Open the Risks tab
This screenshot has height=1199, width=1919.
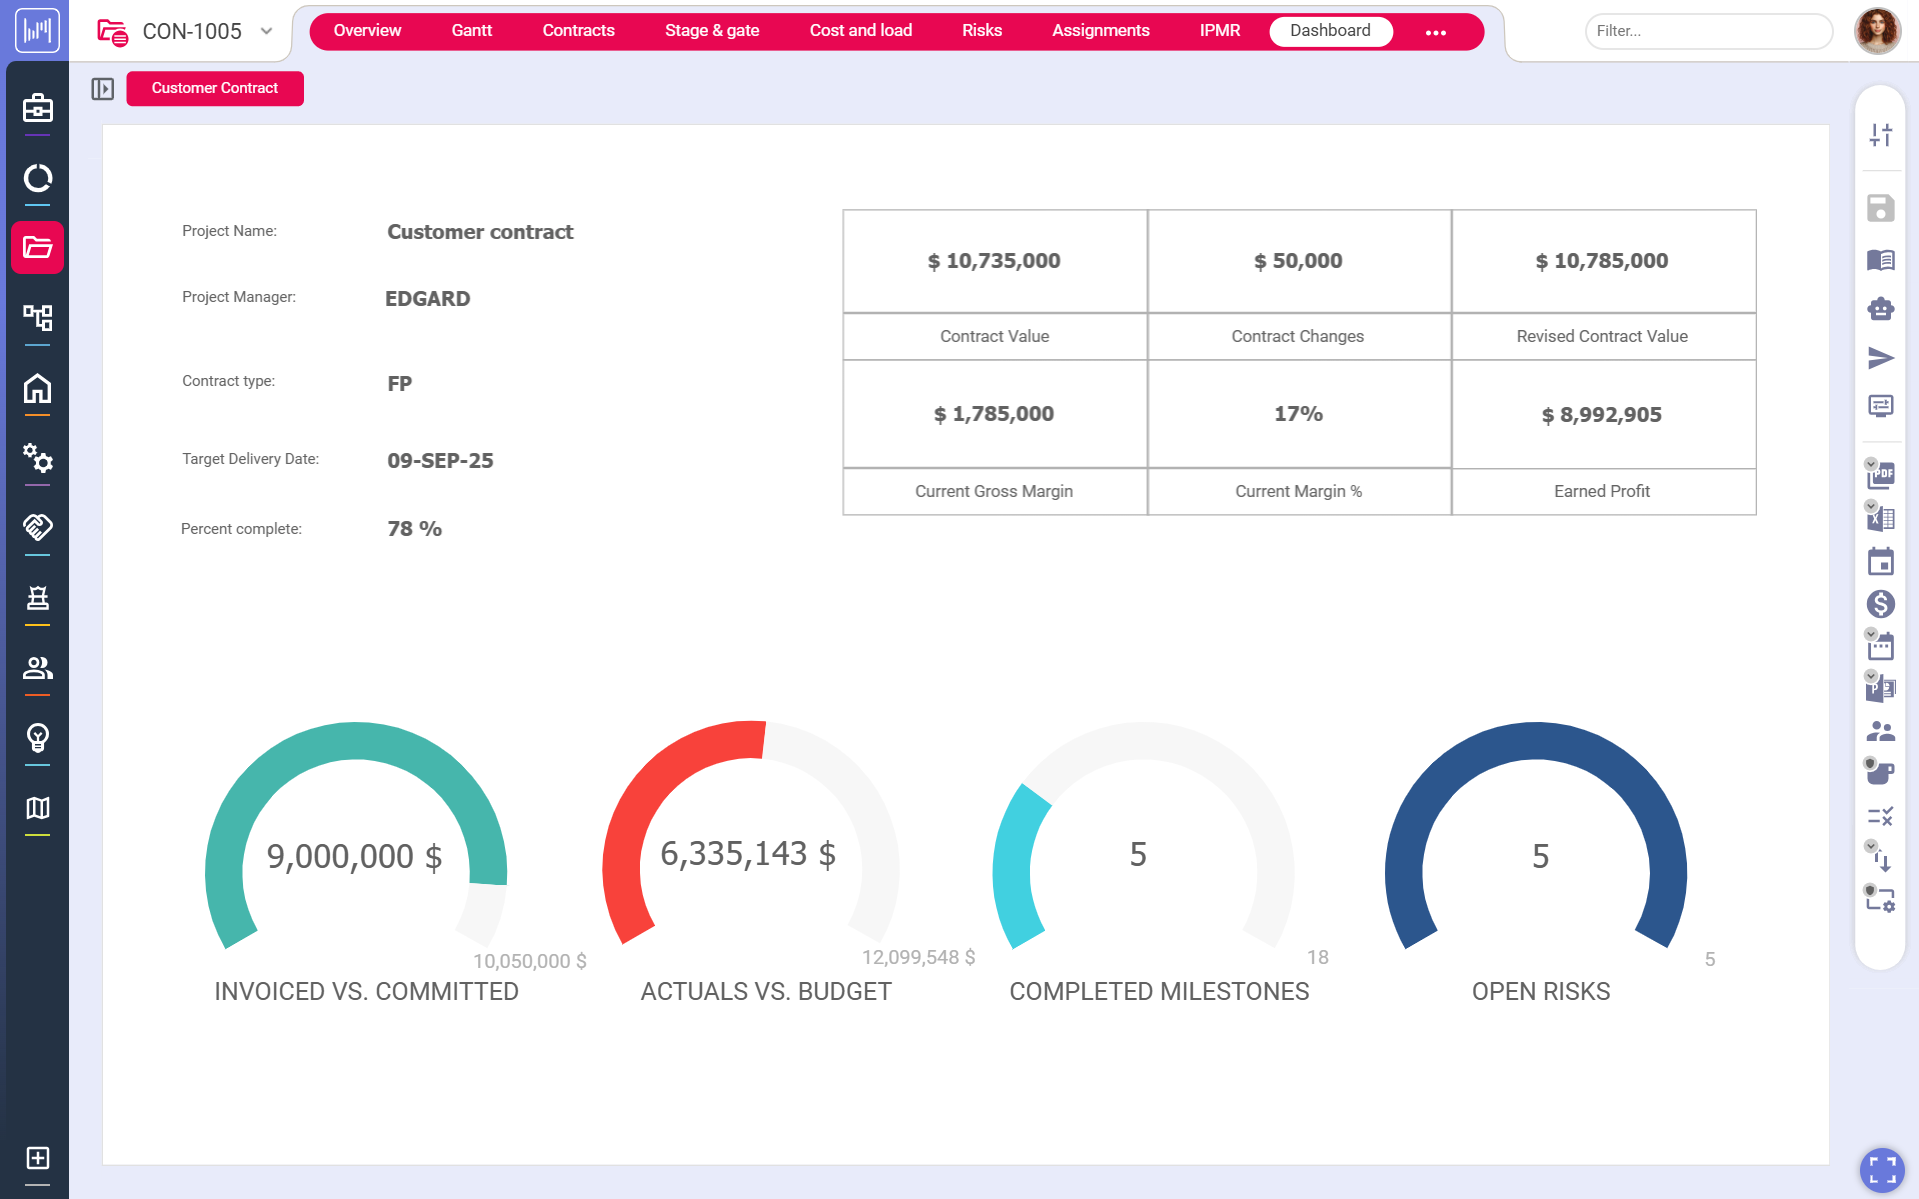[x=980, y=30]
